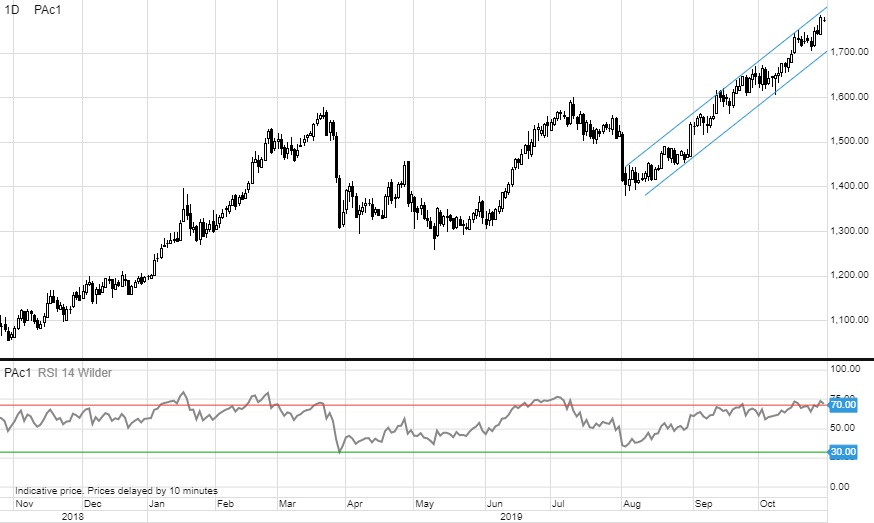Click the 0.00 RSI axis label

(x=840, y=487)
